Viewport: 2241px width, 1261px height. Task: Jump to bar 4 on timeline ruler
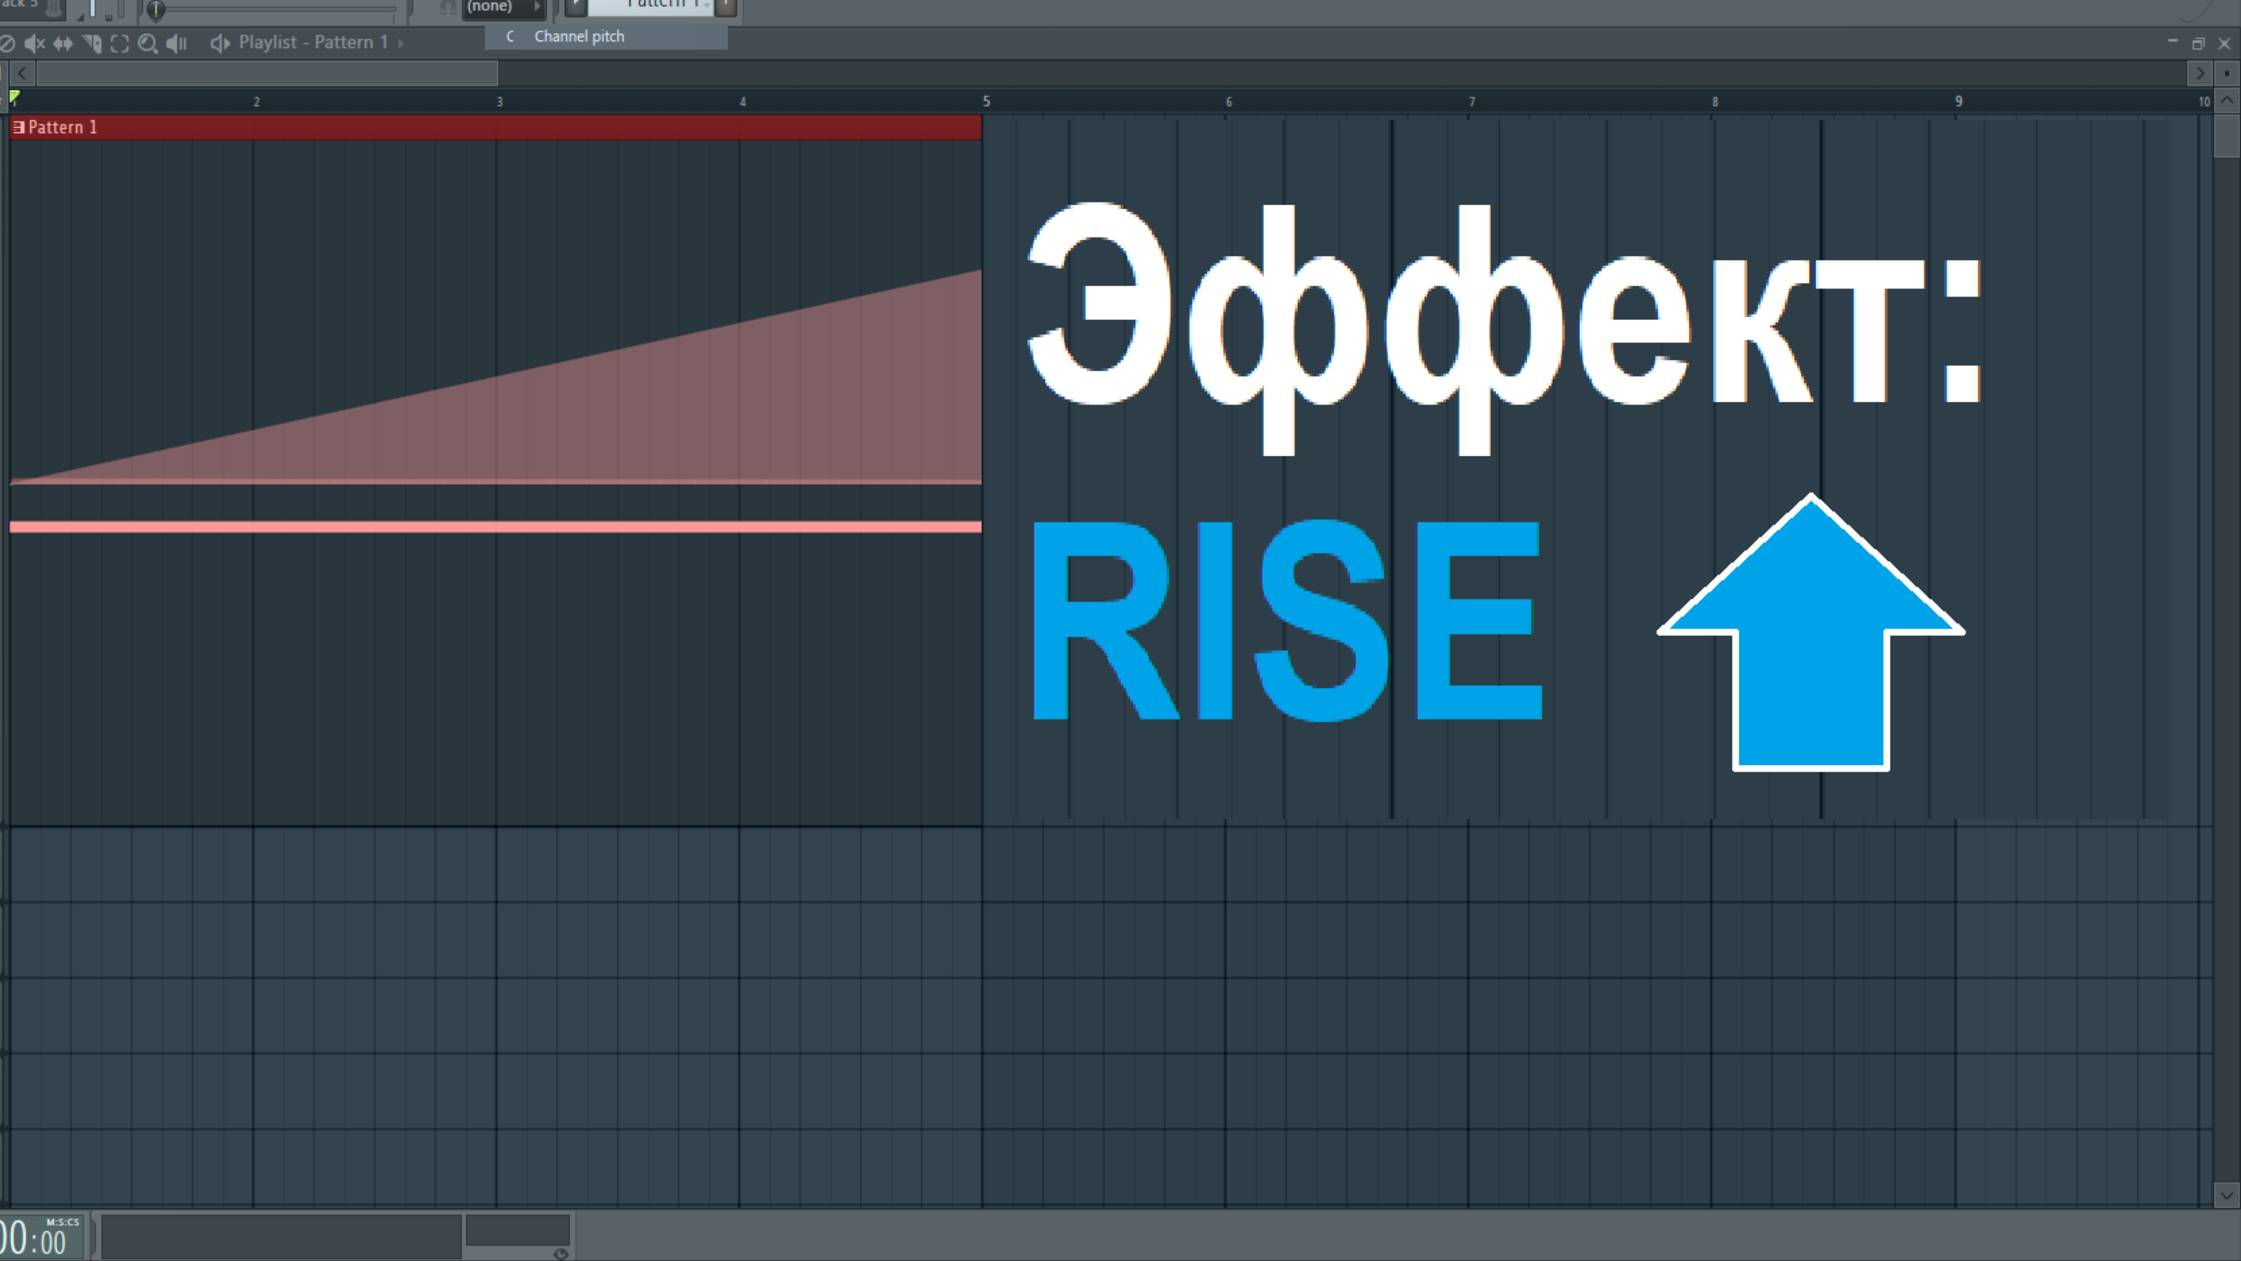pos(743,102)
